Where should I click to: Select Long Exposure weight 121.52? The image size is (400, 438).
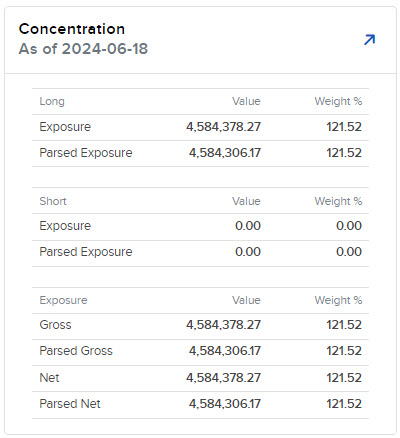pyautogui.click(x=344, y=127)
